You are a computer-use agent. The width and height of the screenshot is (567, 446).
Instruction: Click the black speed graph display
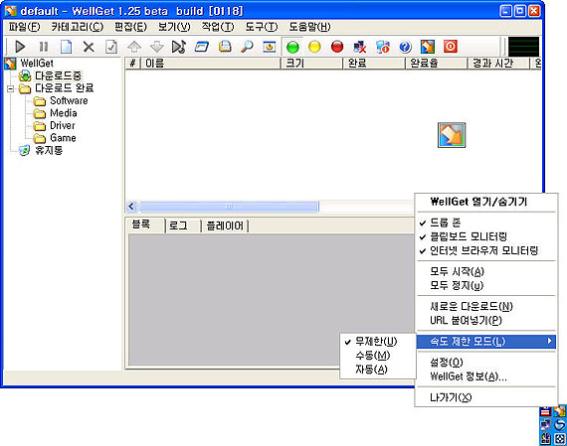(x=524, y=47)
